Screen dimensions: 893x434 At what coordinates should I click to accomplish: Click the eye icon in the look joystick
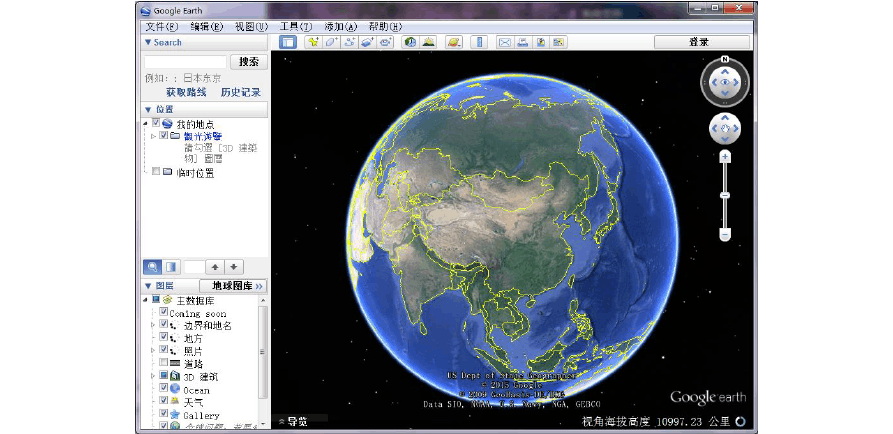725,83
